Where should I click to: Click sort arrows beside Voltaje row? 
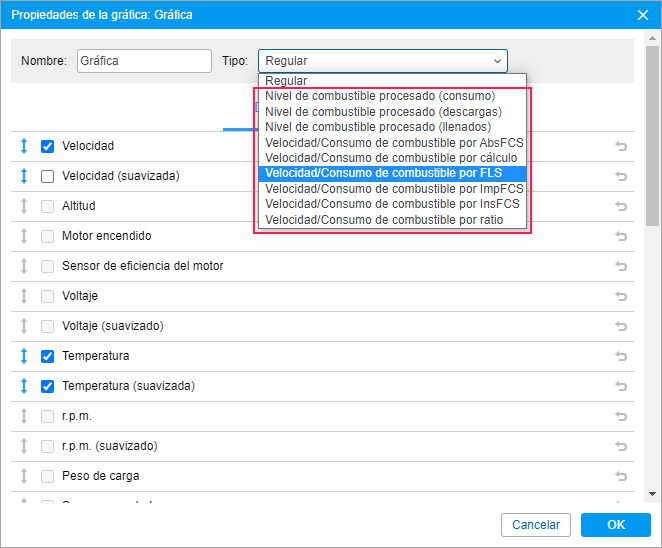pos(24,296)
